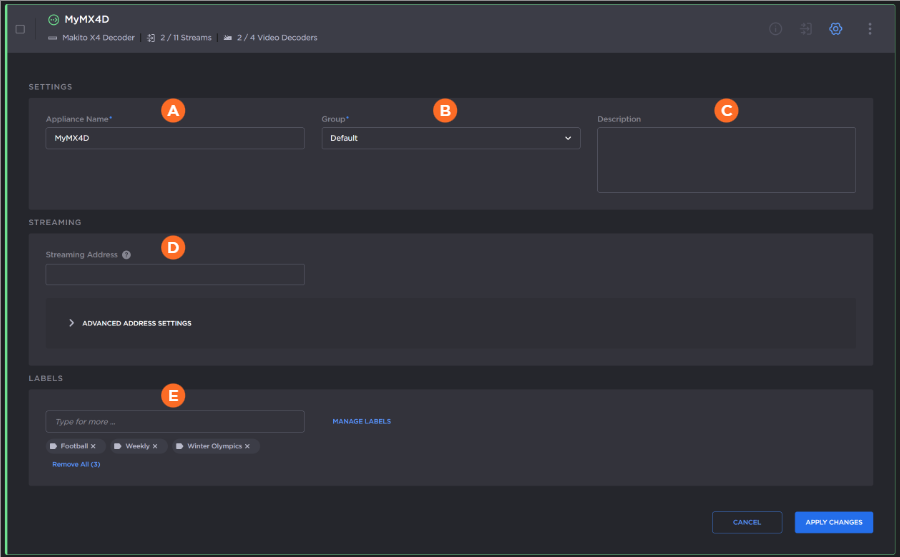Click the Streaming Address input field
The image size is (900, 557).
175,274
